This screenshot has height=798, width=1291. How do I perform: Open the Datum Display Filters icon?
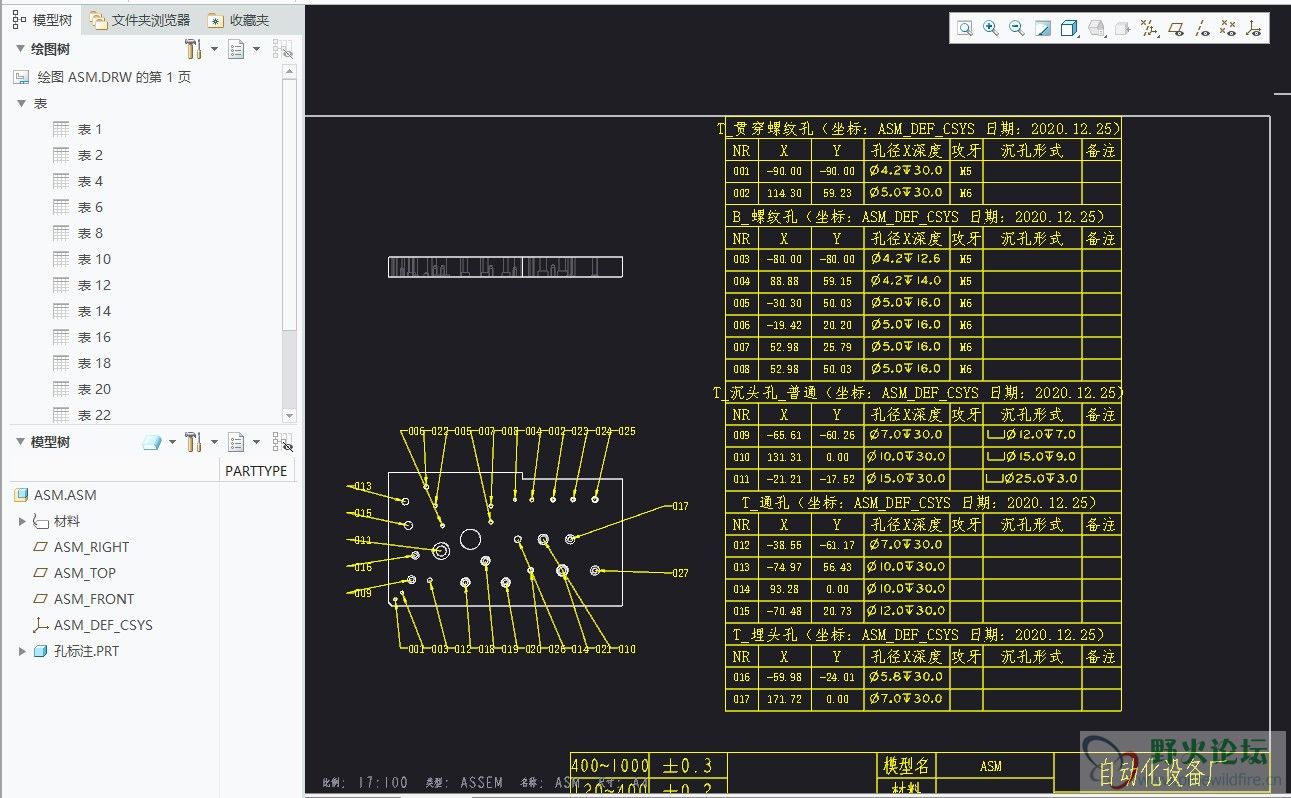(1149, 29)
